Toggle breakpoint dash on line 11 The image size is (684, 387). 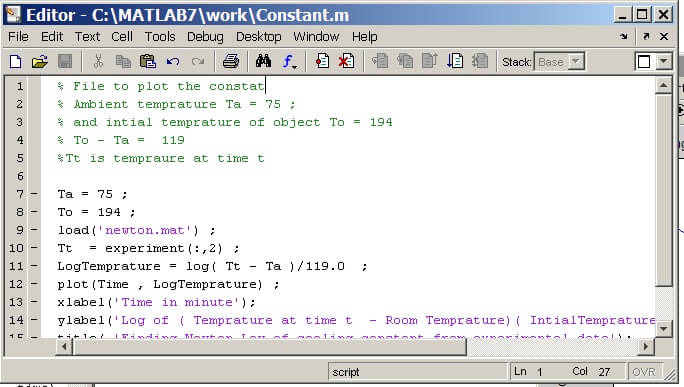click(x=34, y=266)
